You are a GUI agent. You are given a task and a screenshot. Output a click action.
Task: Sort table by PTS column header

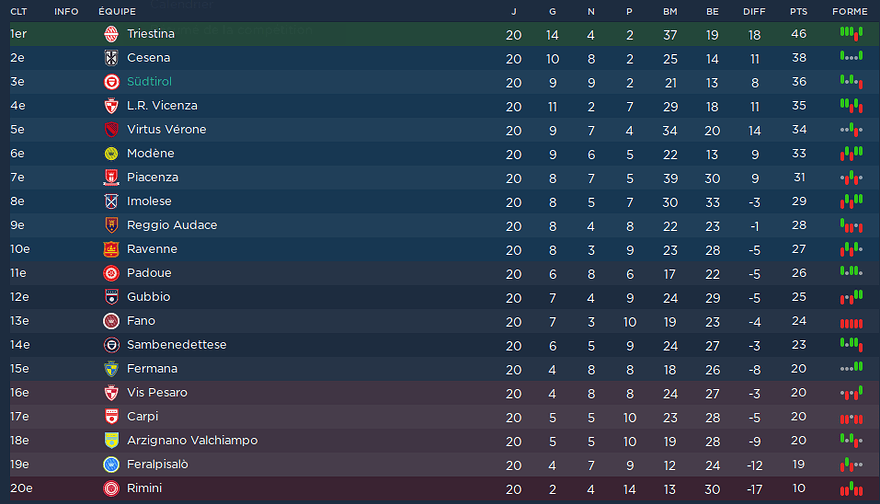[x=798, y=11]
